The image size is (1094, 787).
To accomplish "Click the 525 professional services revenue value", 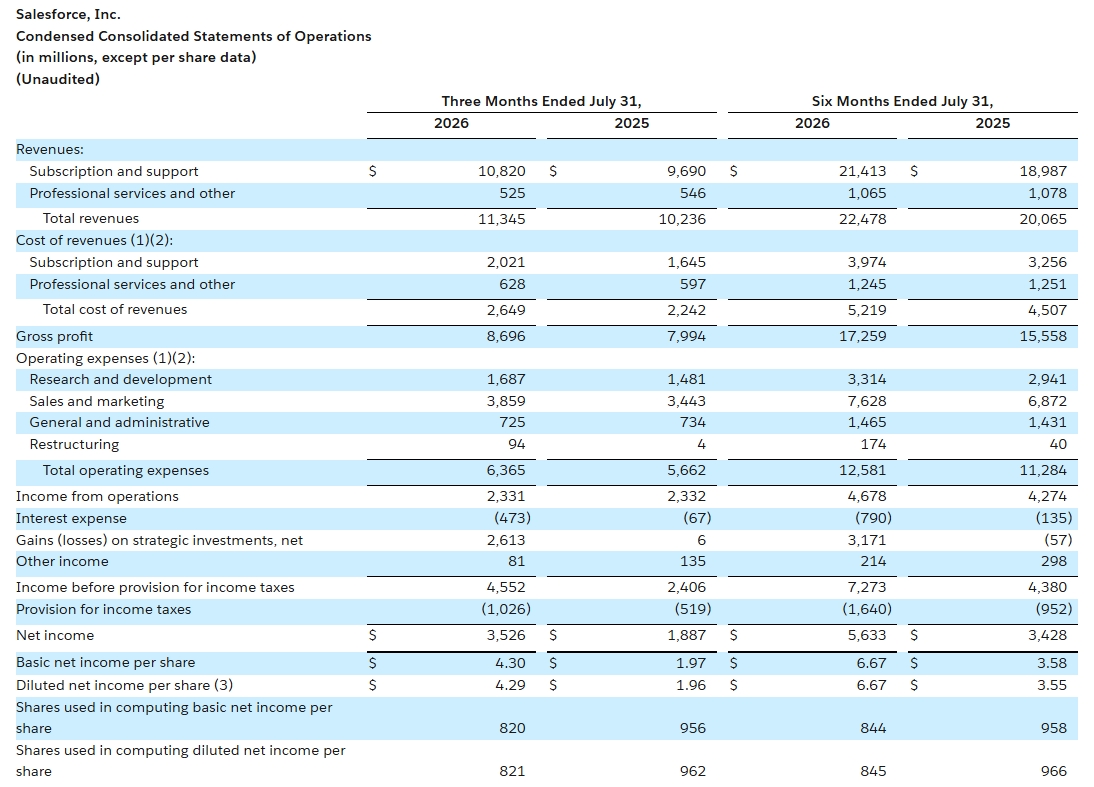I will pos(512,193).
